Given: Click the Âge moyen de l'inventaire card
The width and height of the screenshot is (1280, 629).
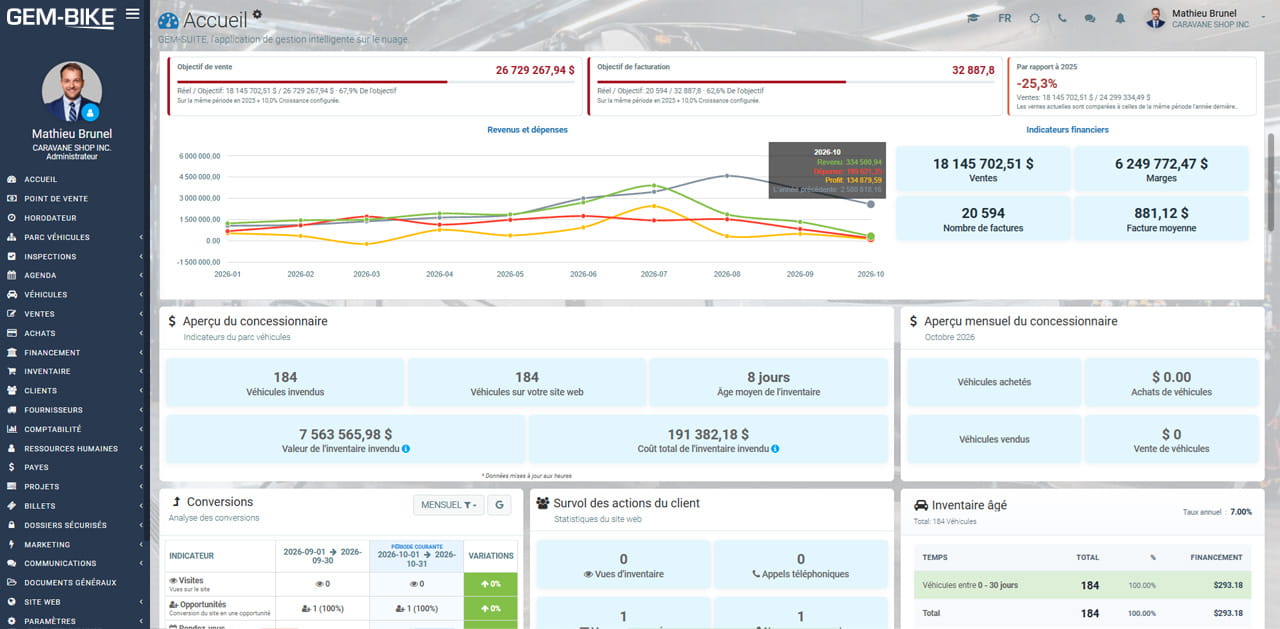Looking at the screenshot, I should (x=769, y=383).
